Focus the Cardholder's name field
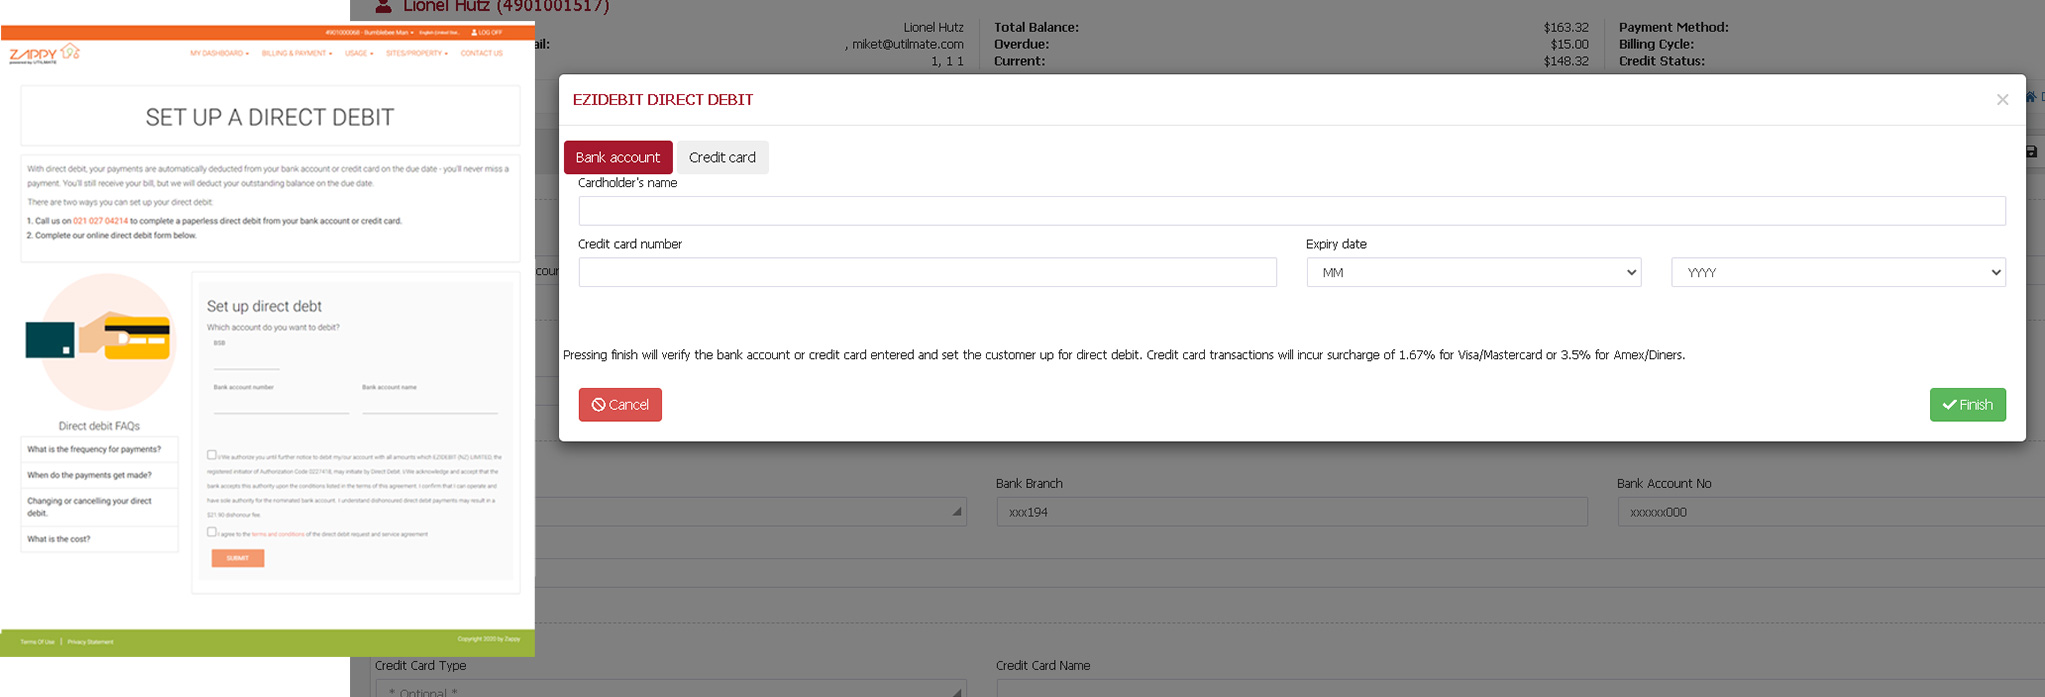2045x697 pixels. pyautogui.click(x=1292, y=211)
